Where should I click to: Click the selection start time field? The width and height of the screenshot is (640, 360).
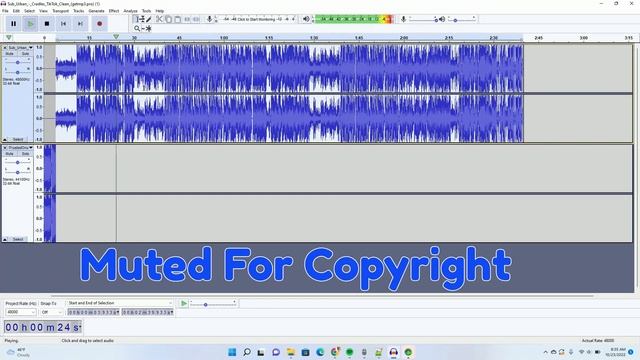93,312
